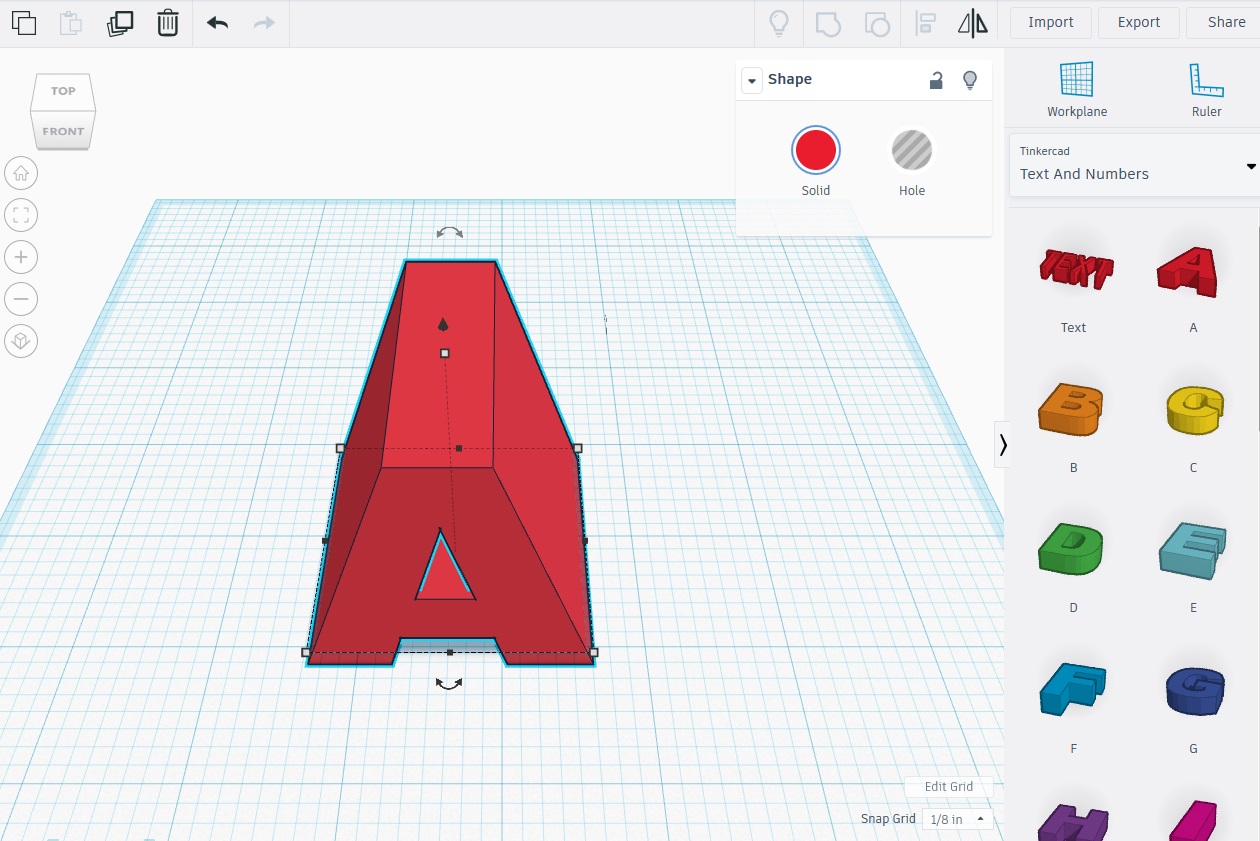
Task: Click the Paste icon in the toolbar
Action: click(x=70, y=22)
